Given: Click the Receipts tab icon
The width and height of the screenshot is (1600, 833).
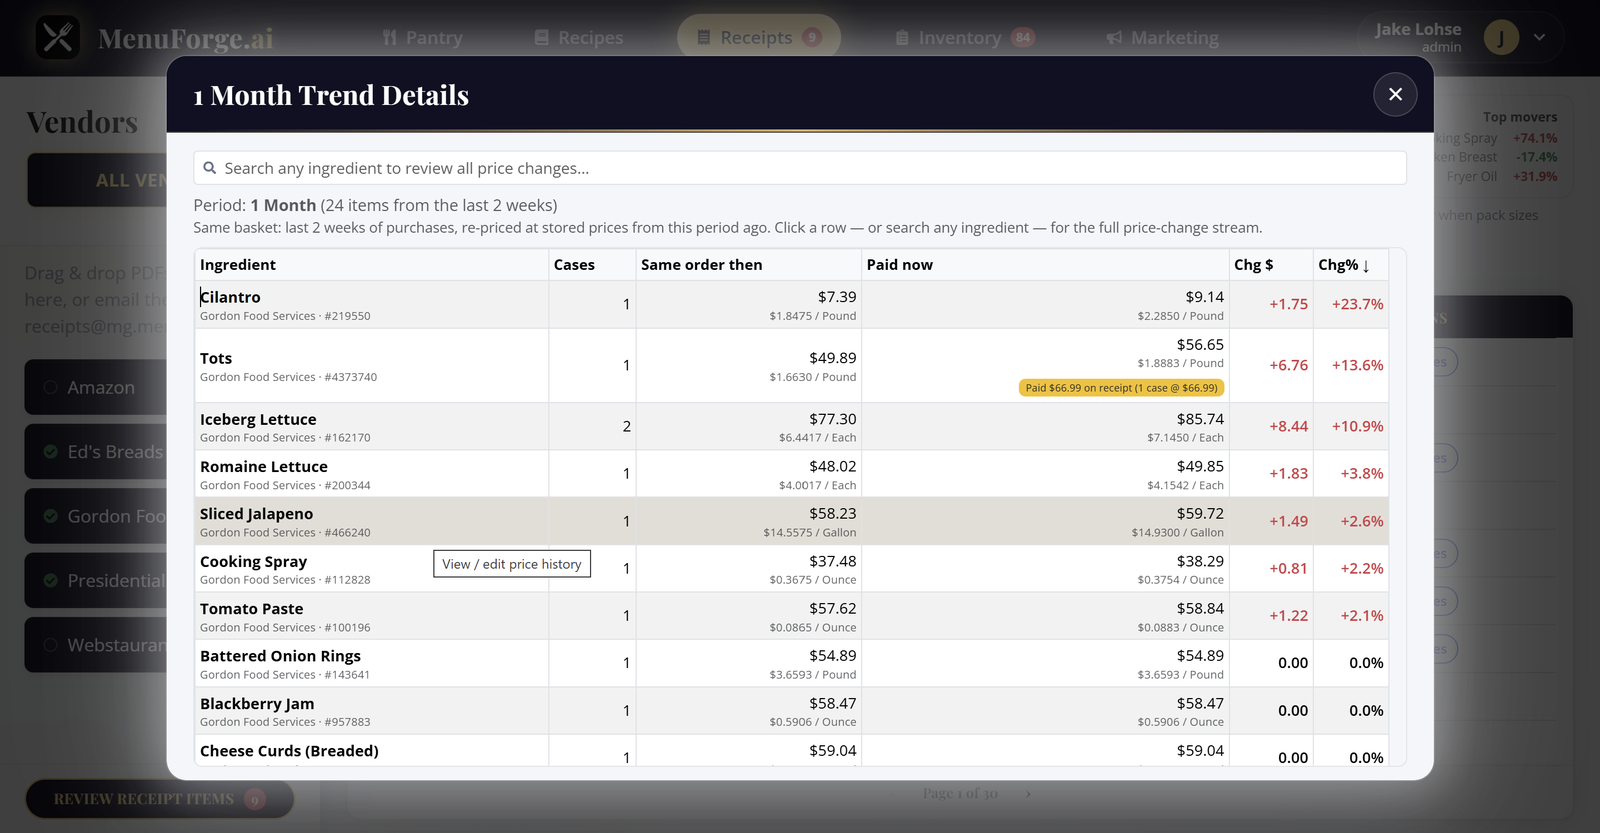Looking at the screenshot, I should click(704, 38).
